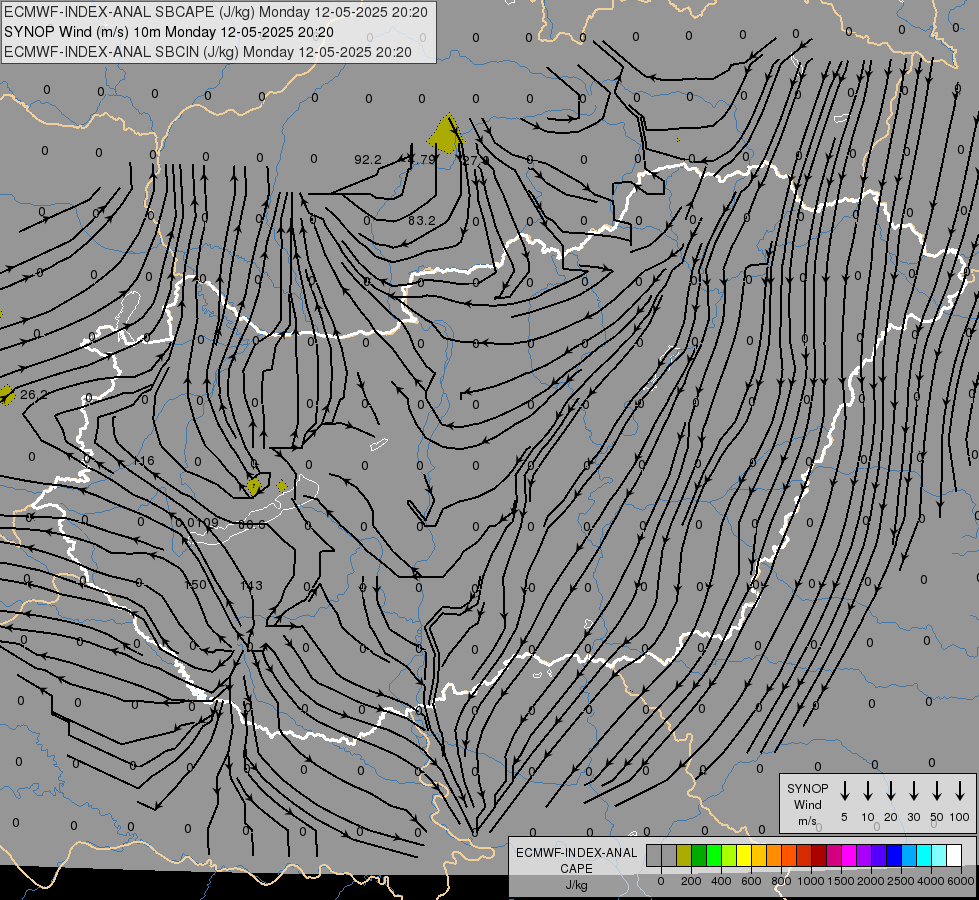Pick the yellow-green CAPE legend swatch
This screenshot has height=900, width=979.
tap(729, 855)
